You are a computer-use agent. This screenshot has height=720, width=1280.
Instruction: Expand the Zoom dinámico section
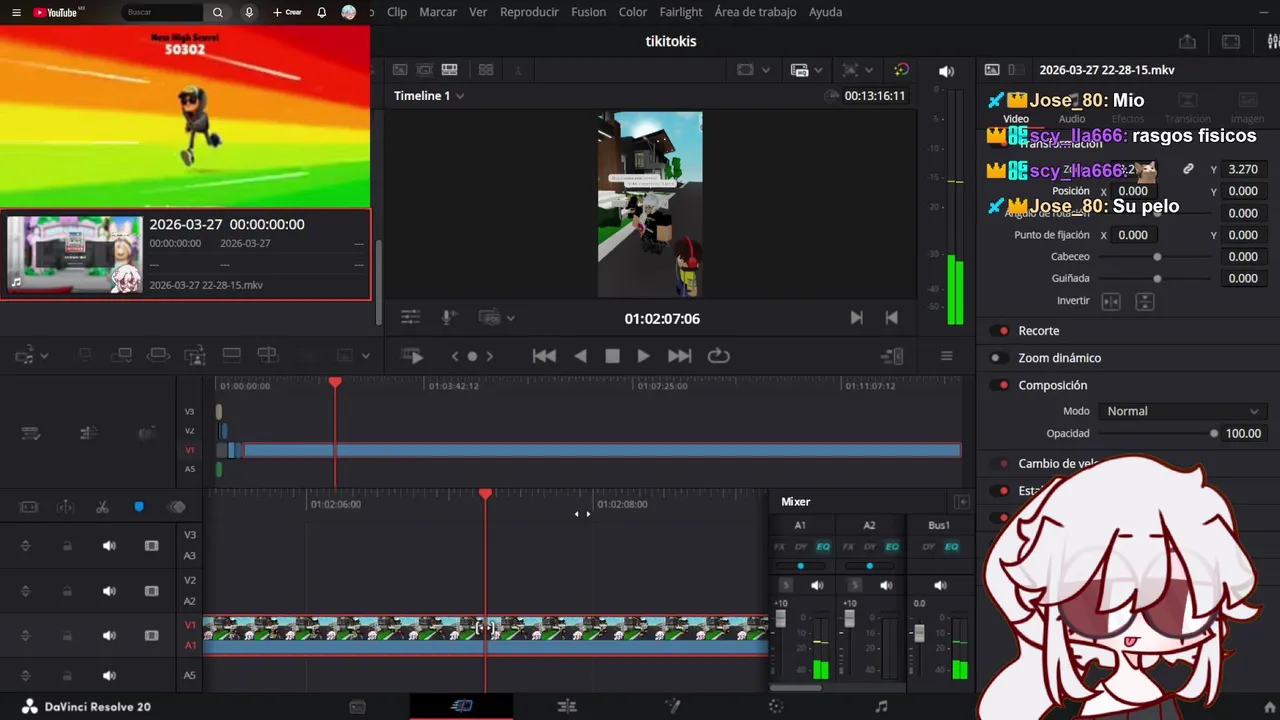pos(1059,358)
